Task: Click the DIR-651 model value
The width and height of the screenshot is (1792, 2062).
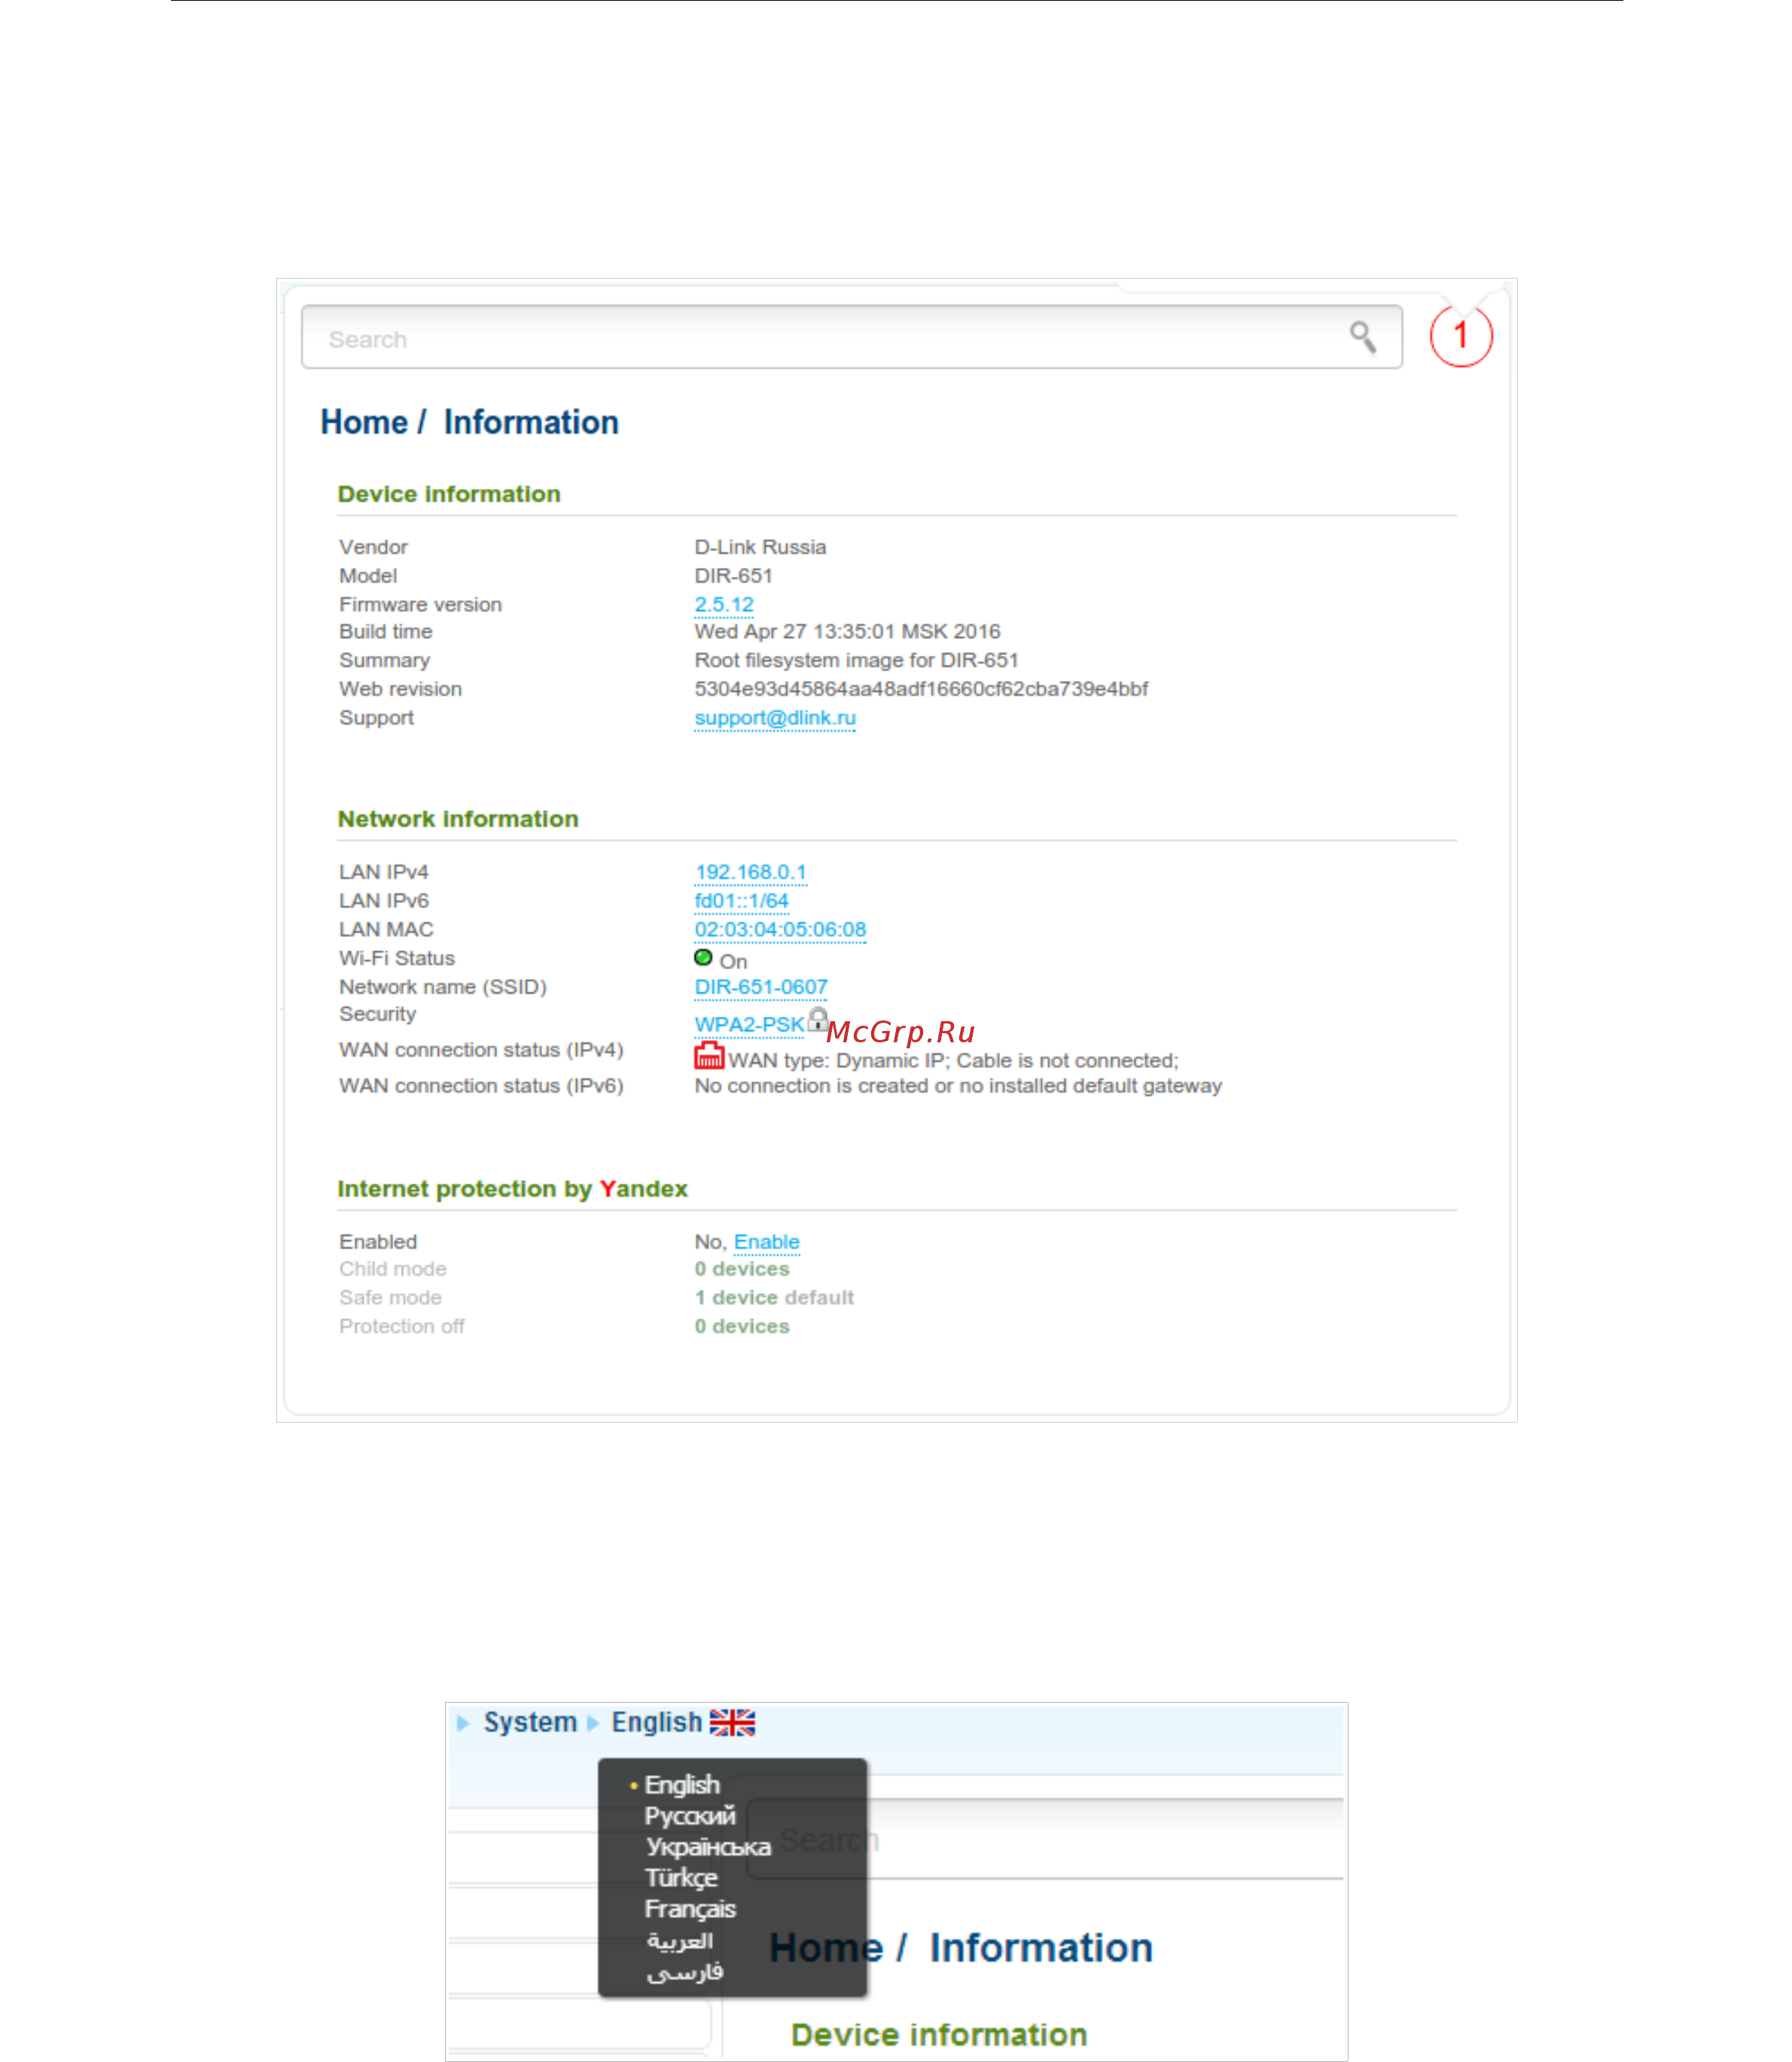Action: coord(733,576)
